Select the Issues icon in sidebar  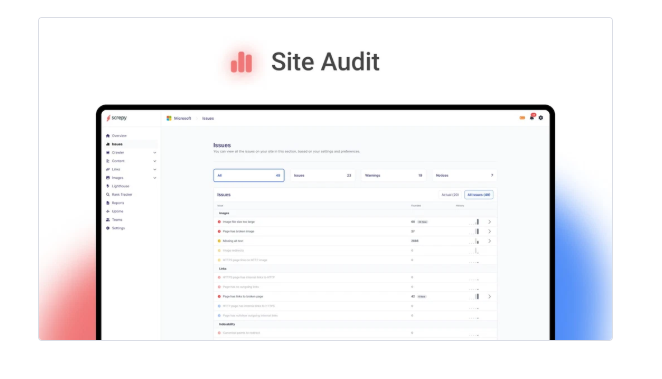pyautogui.click(x=108, y=144)
